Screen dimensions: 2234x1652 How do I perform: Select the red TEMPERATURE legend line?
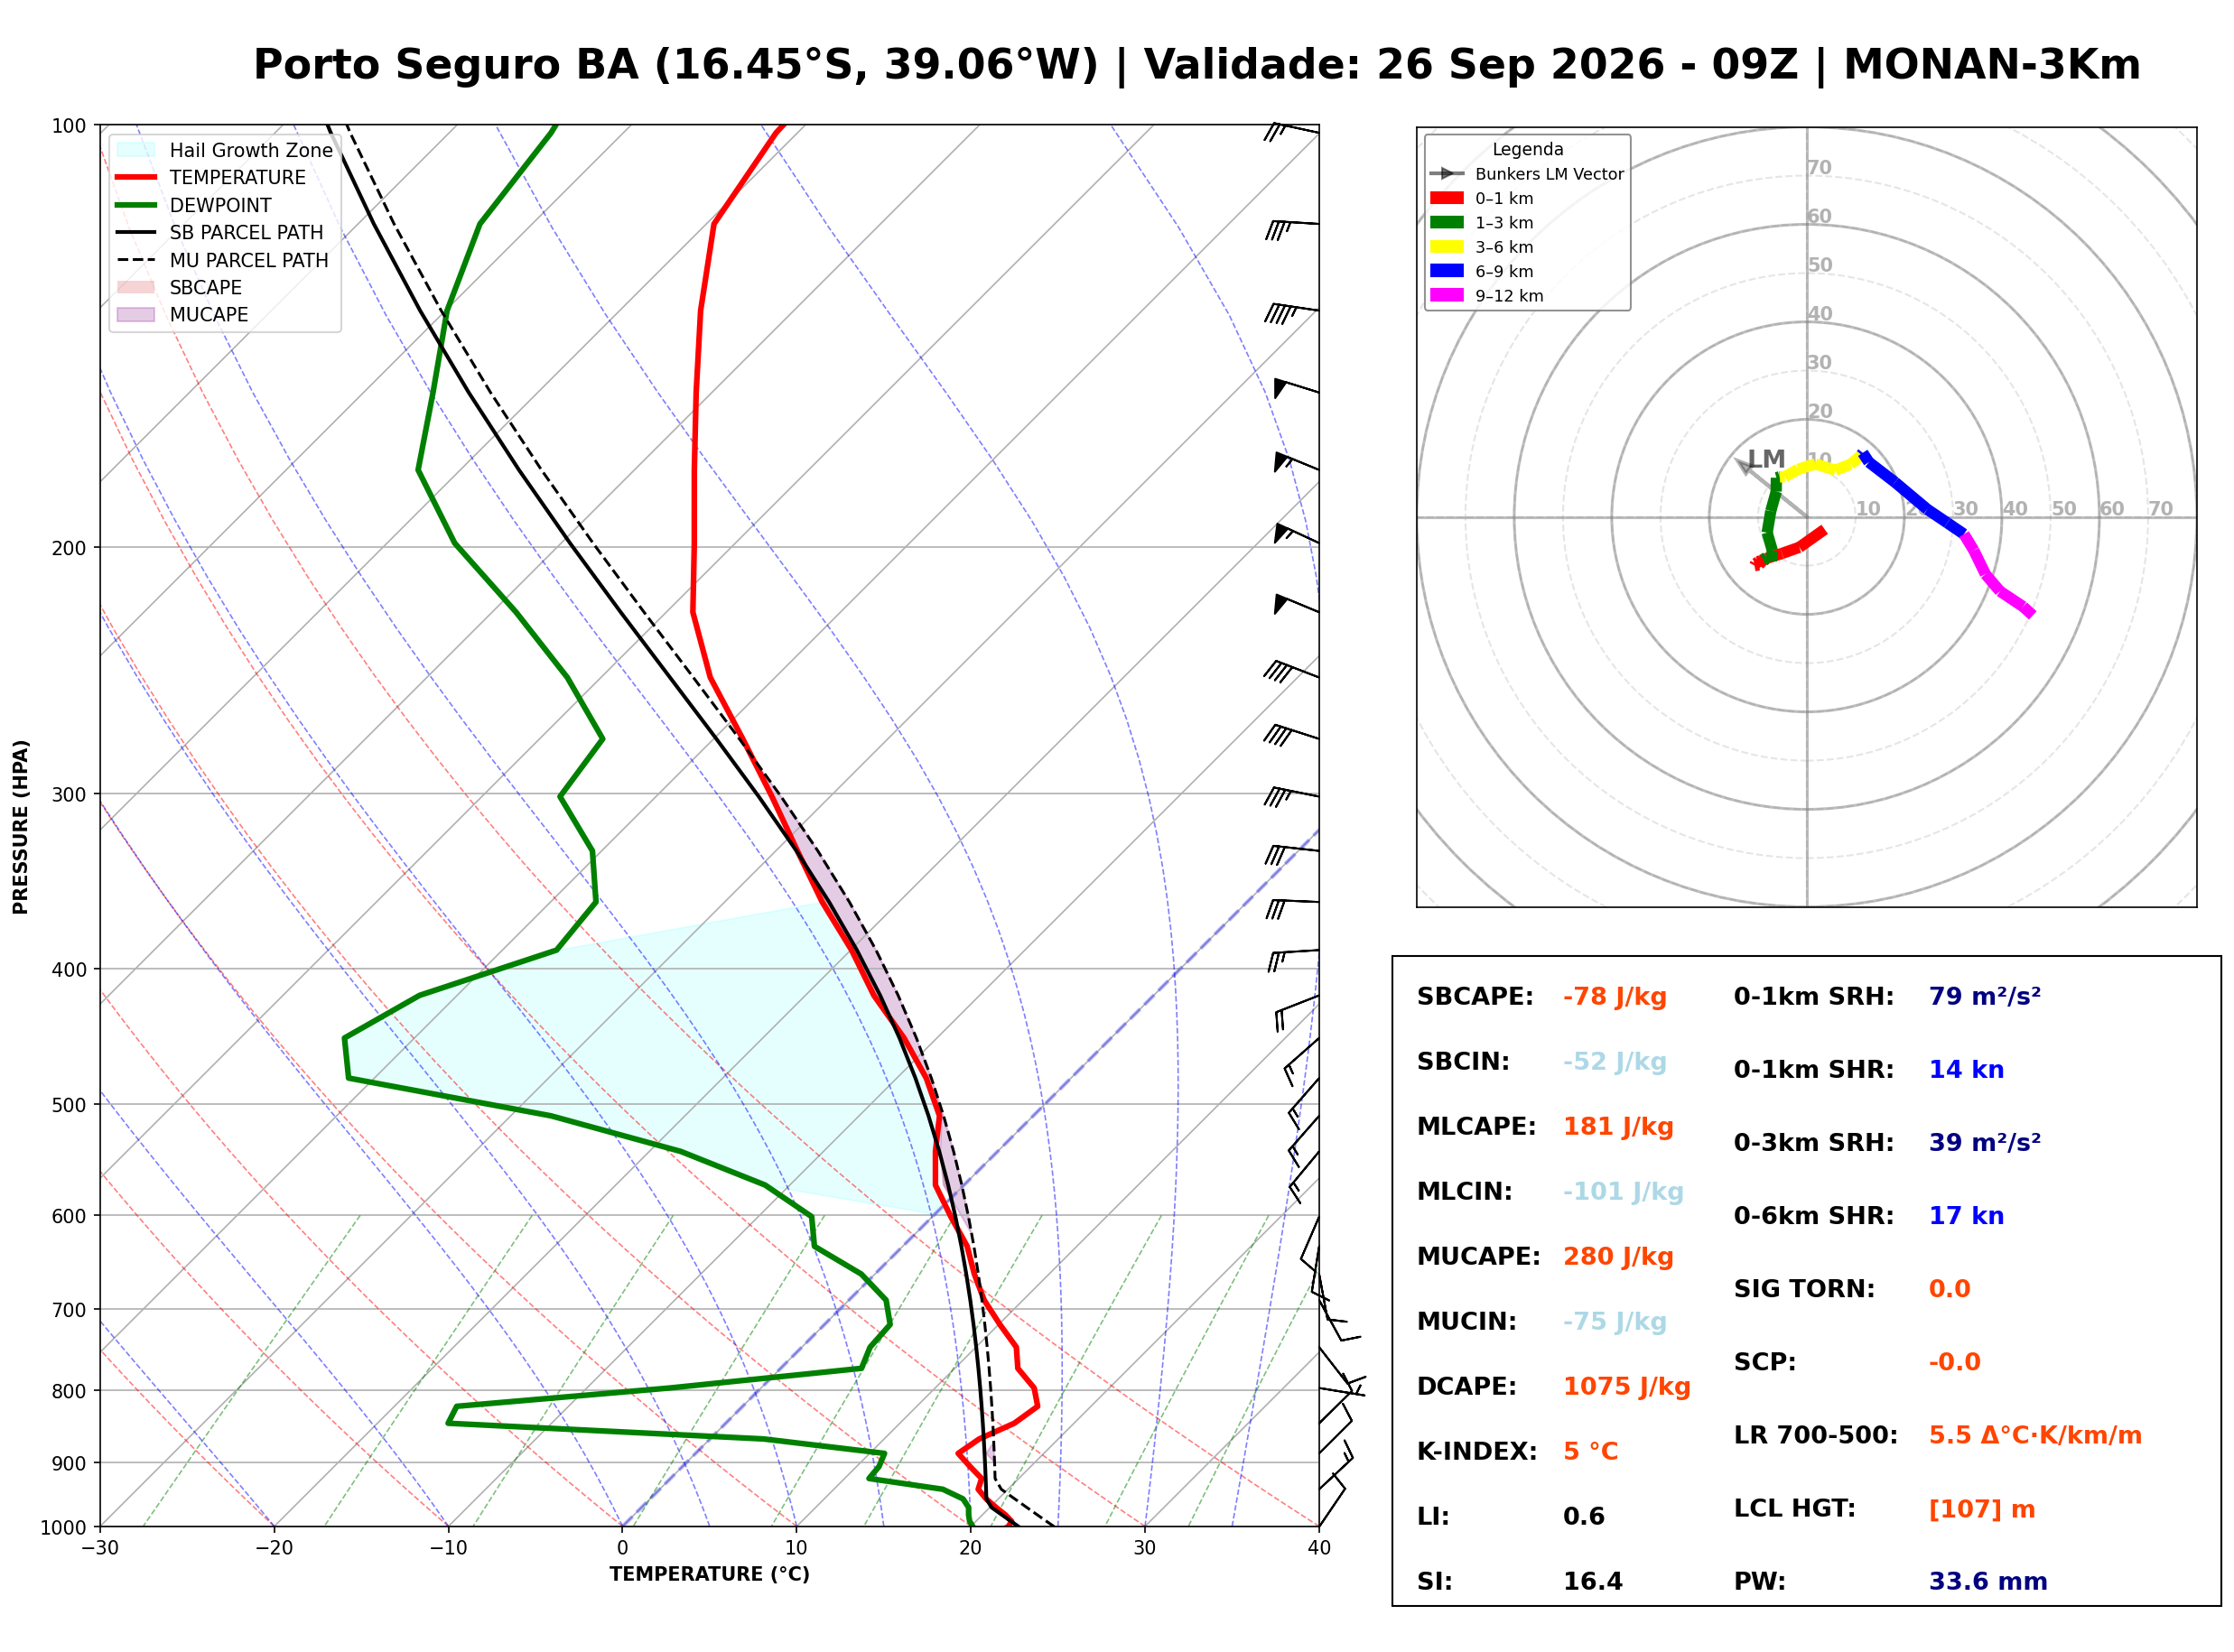tap(136, 177)
